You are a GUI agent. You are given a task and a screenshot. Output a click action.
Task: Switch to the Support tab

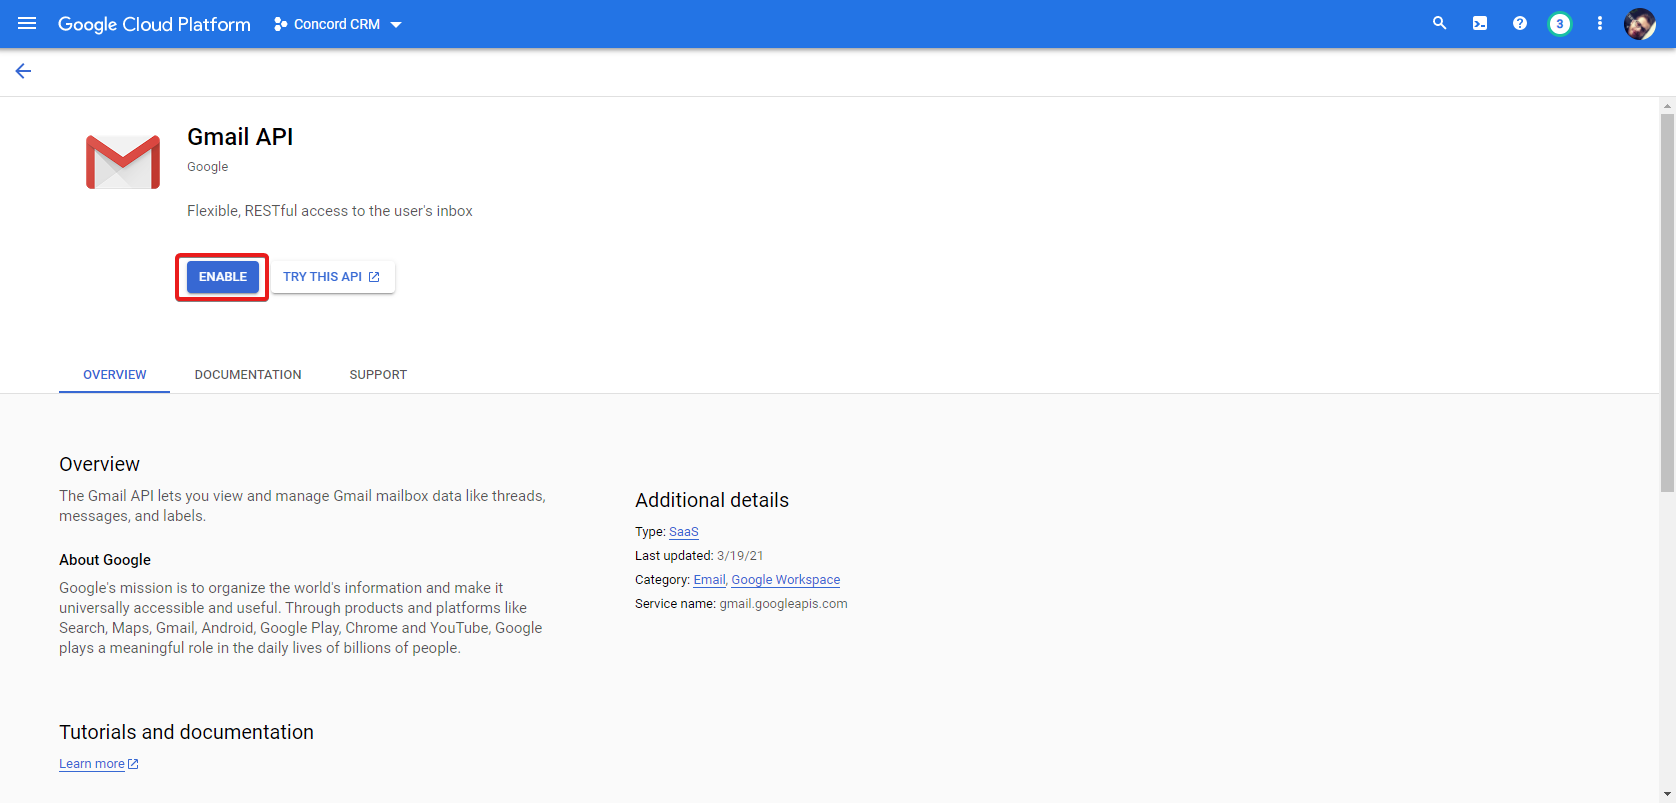(x=378, y=375)
